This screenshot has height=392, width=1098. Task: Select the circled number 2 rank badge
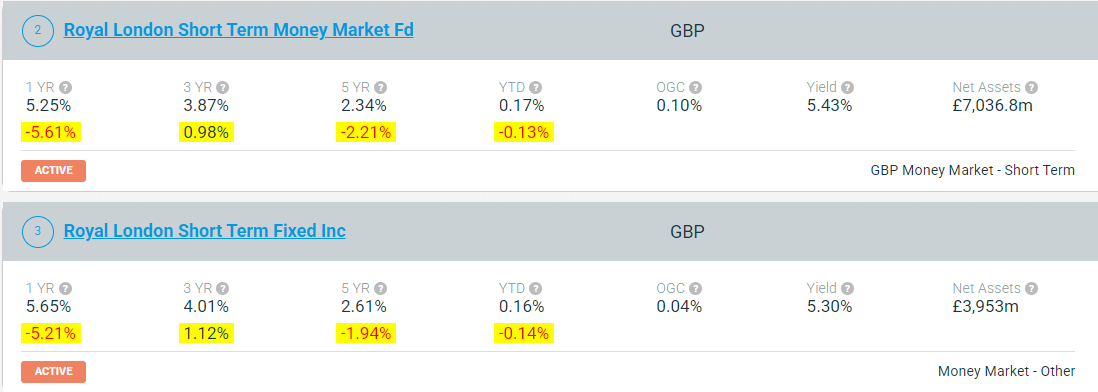coord(38,31)
